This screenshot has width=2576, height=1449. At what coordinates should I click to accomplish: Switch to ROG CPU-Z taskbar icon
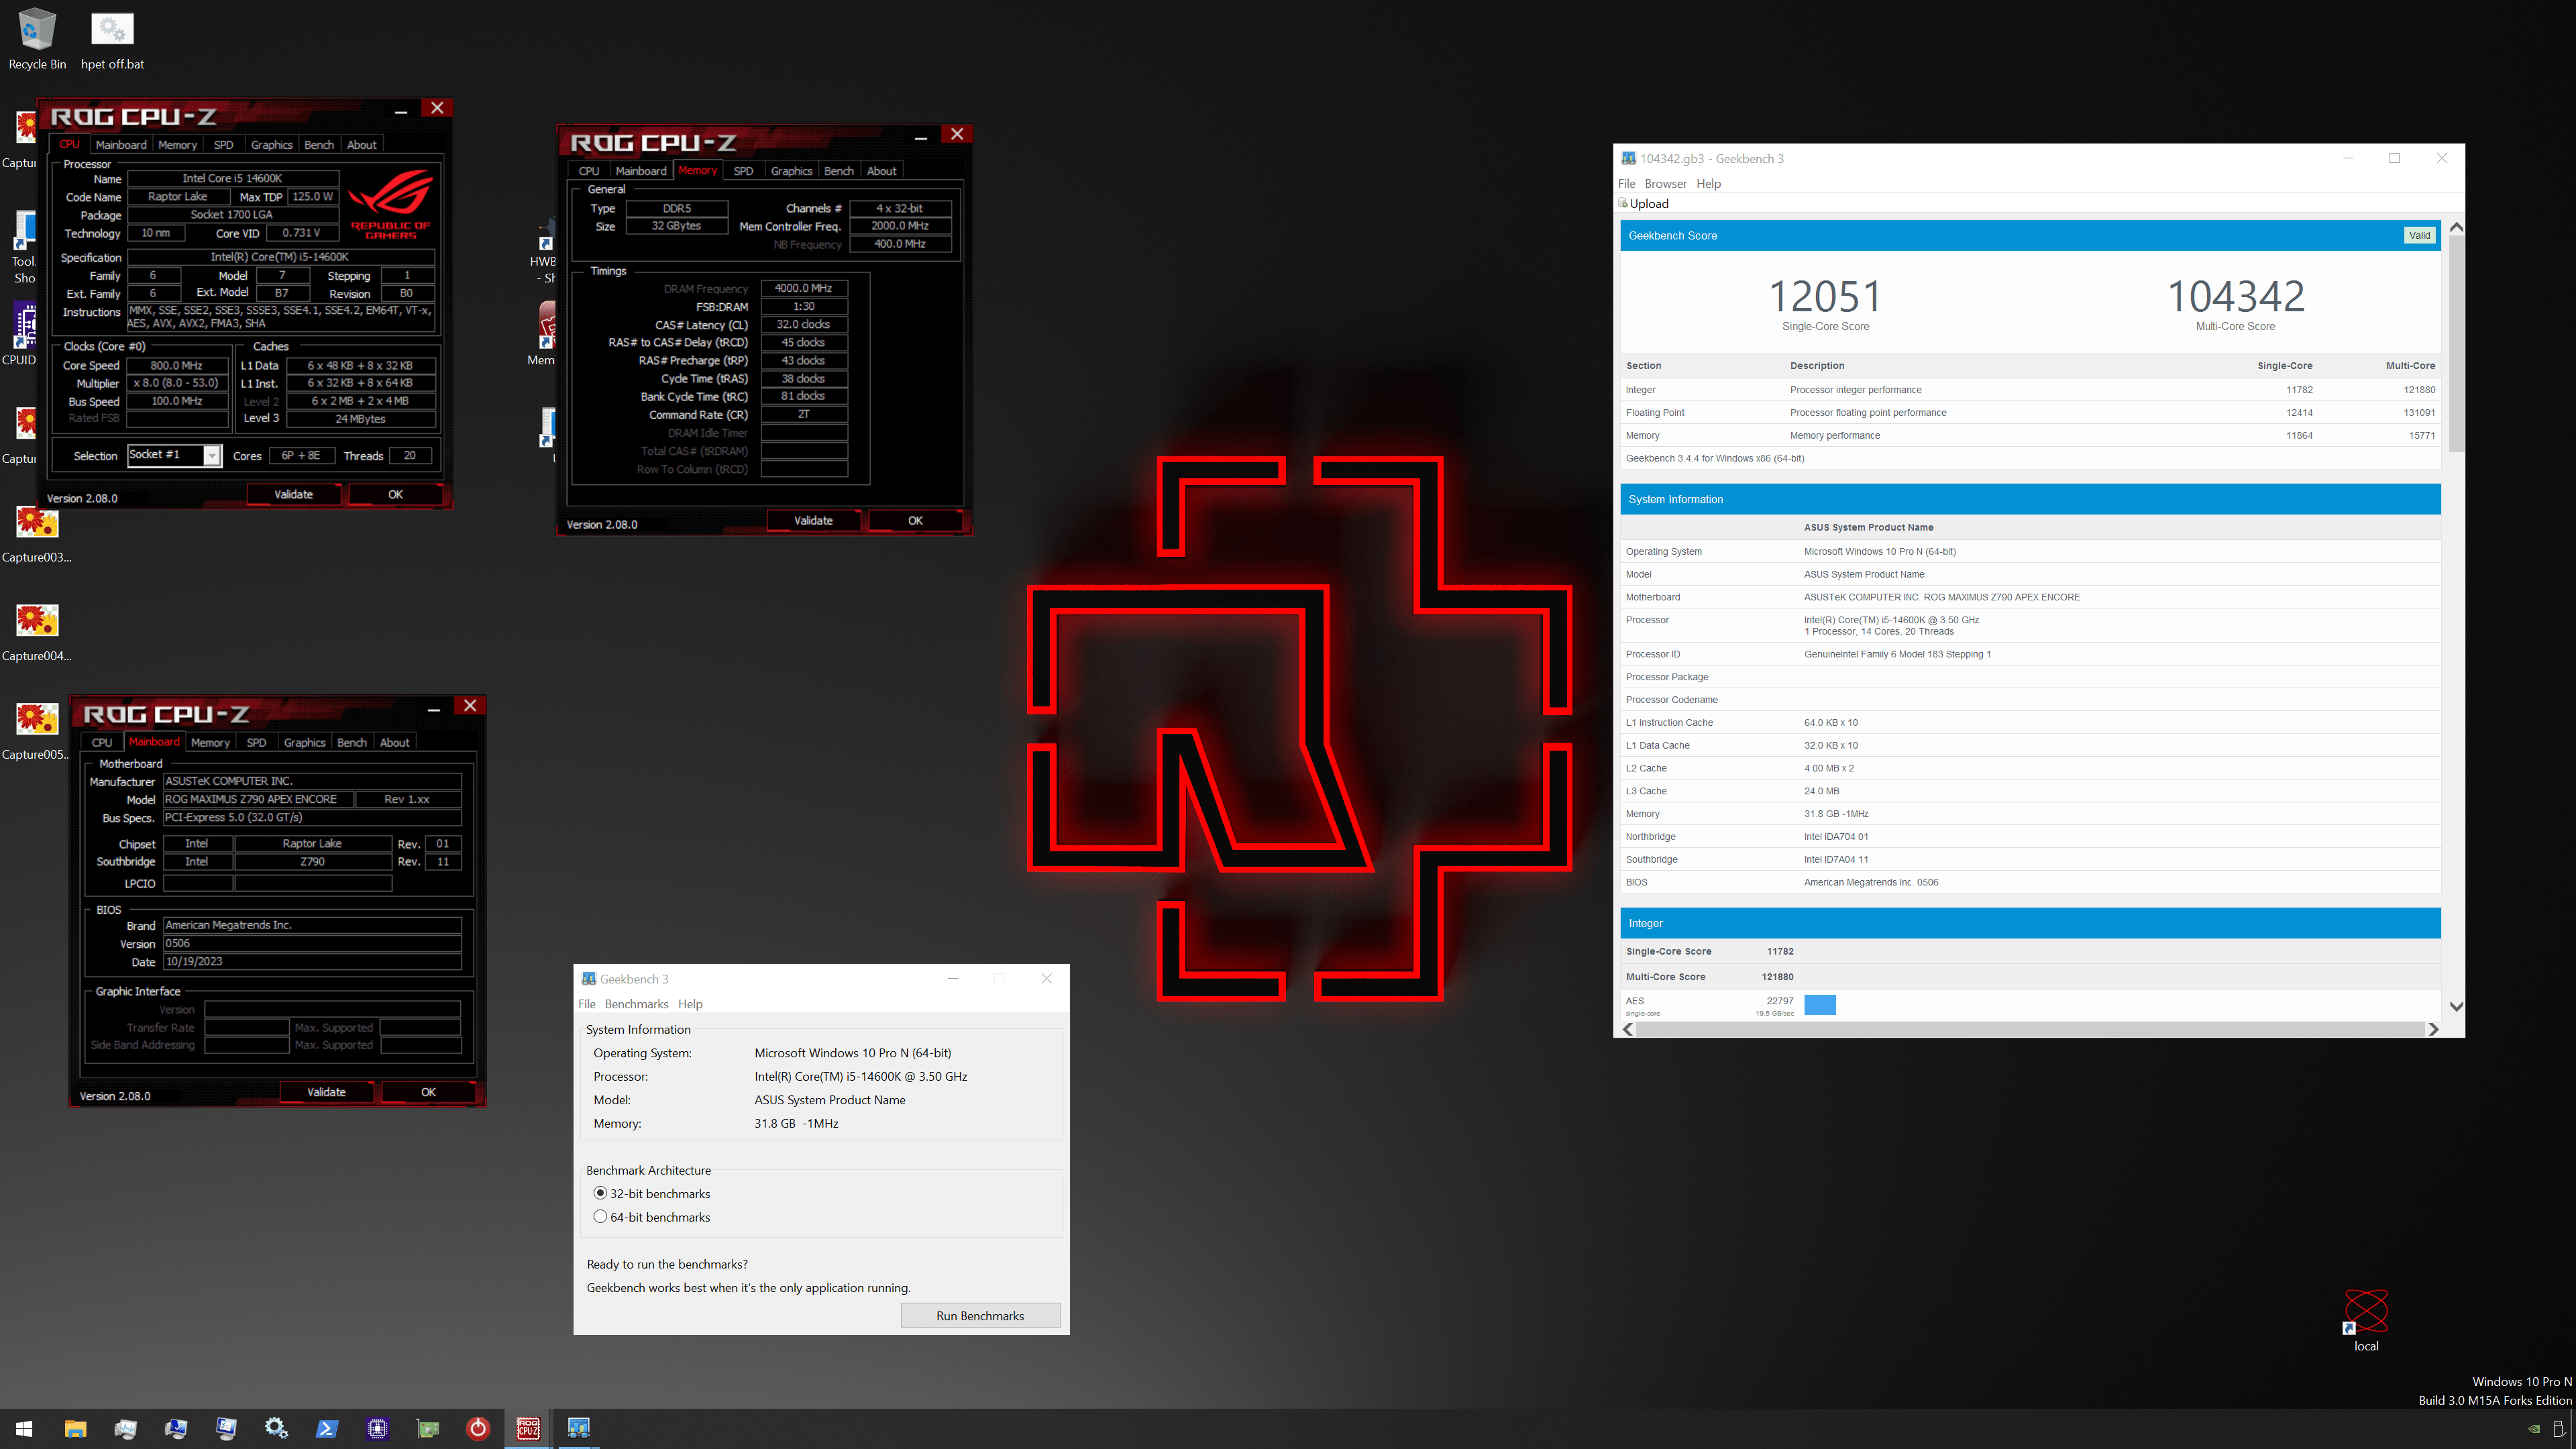[x=528, y=1428]
